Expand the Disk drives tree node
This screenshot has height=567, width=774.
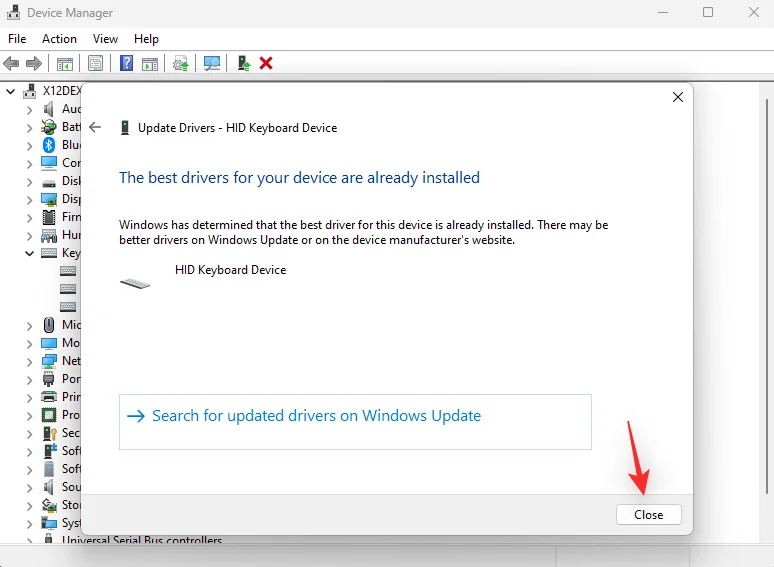[29, 182]
